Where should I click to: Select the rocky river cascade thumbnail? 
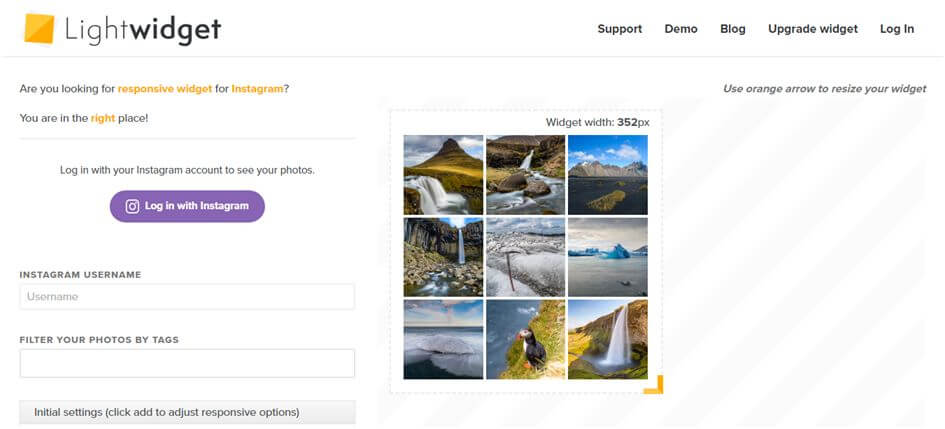525,175
